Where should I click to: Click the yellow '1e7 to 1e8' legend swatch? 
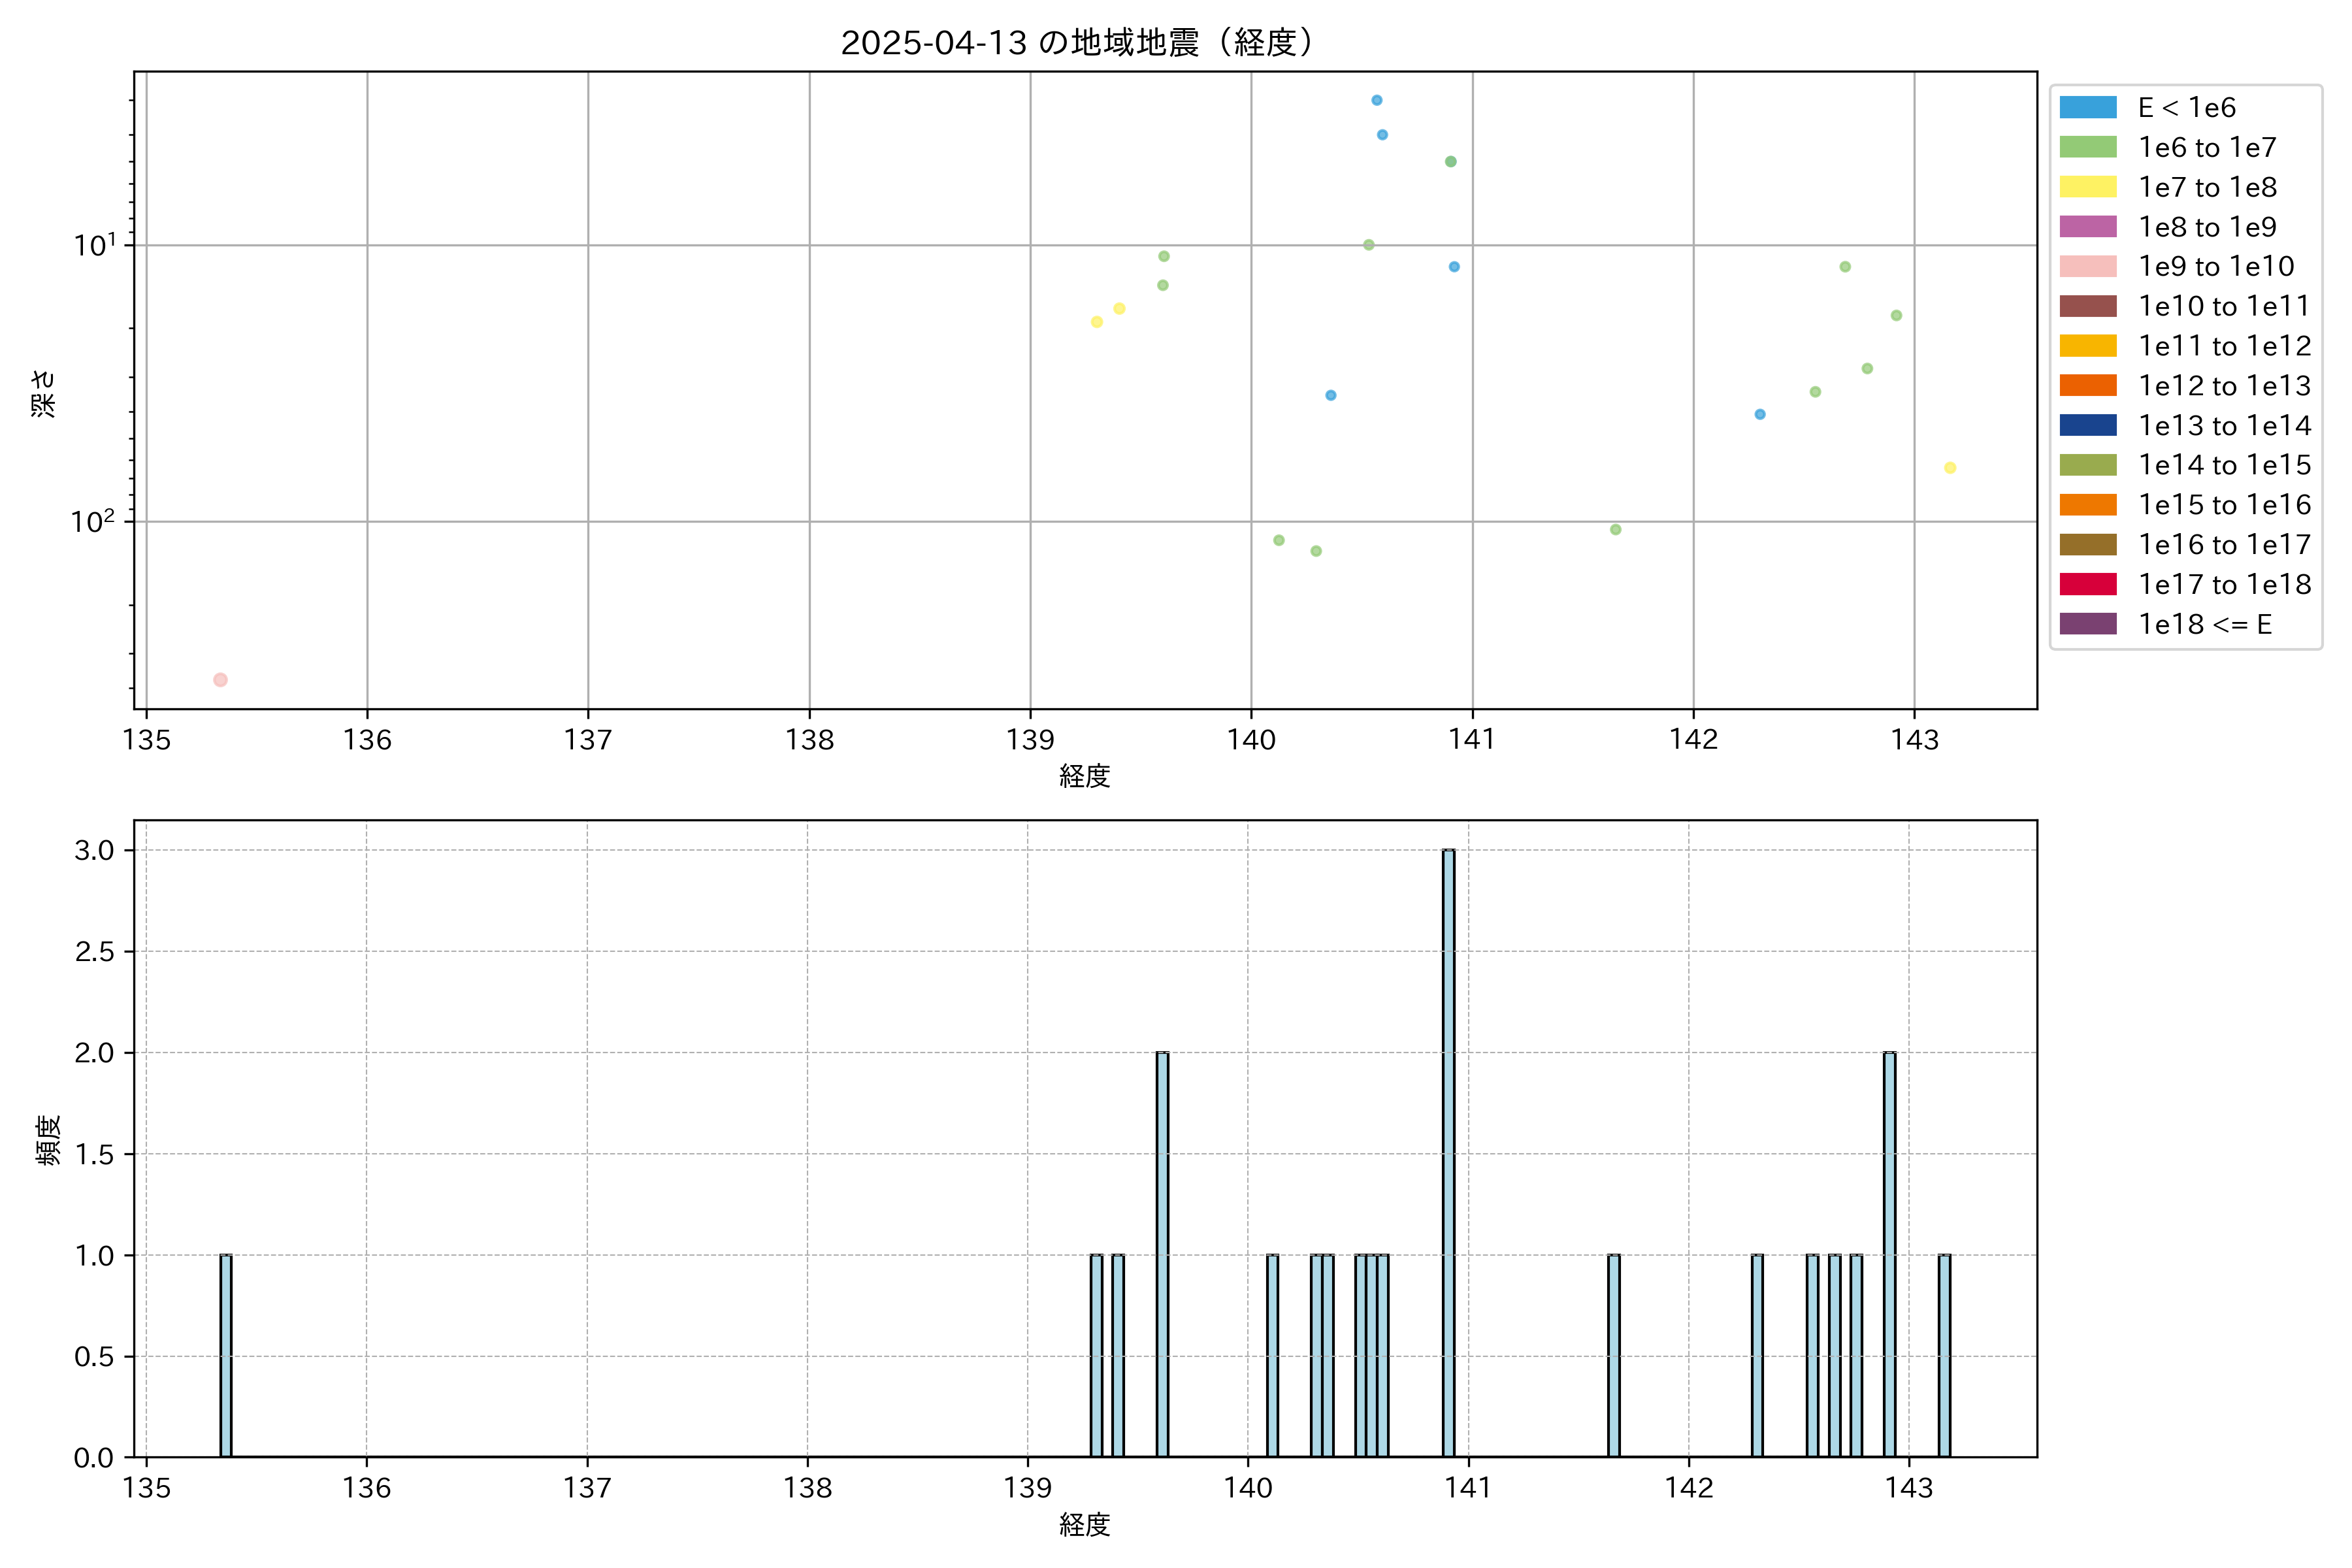click(2087, 187)
